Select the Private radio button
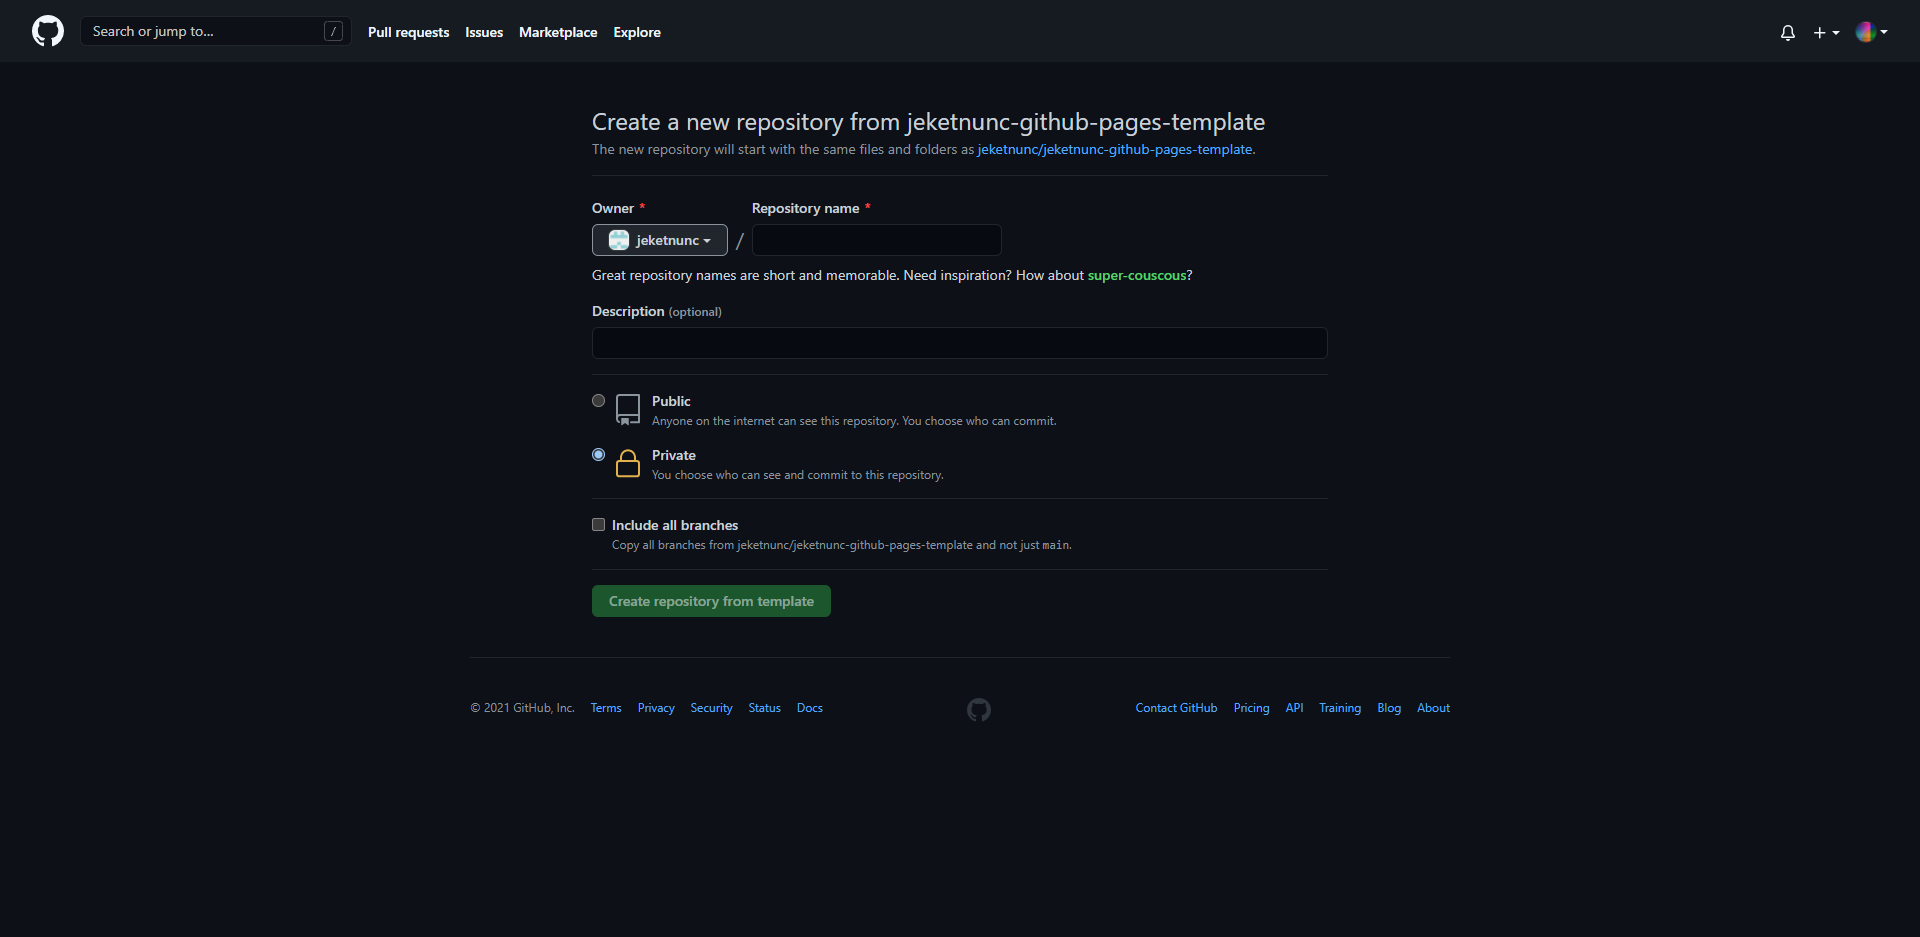The image size is (1920, 937). 598,454
